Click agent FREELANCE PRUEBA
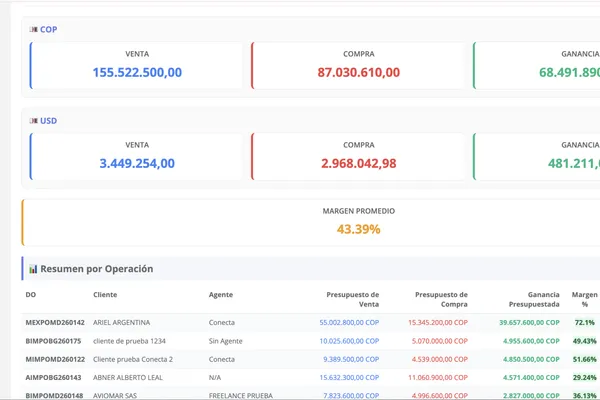 coord(241,395)
